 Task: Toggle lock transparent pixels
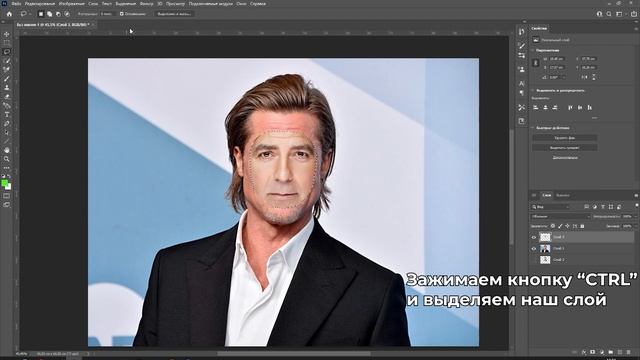[553, 226]
